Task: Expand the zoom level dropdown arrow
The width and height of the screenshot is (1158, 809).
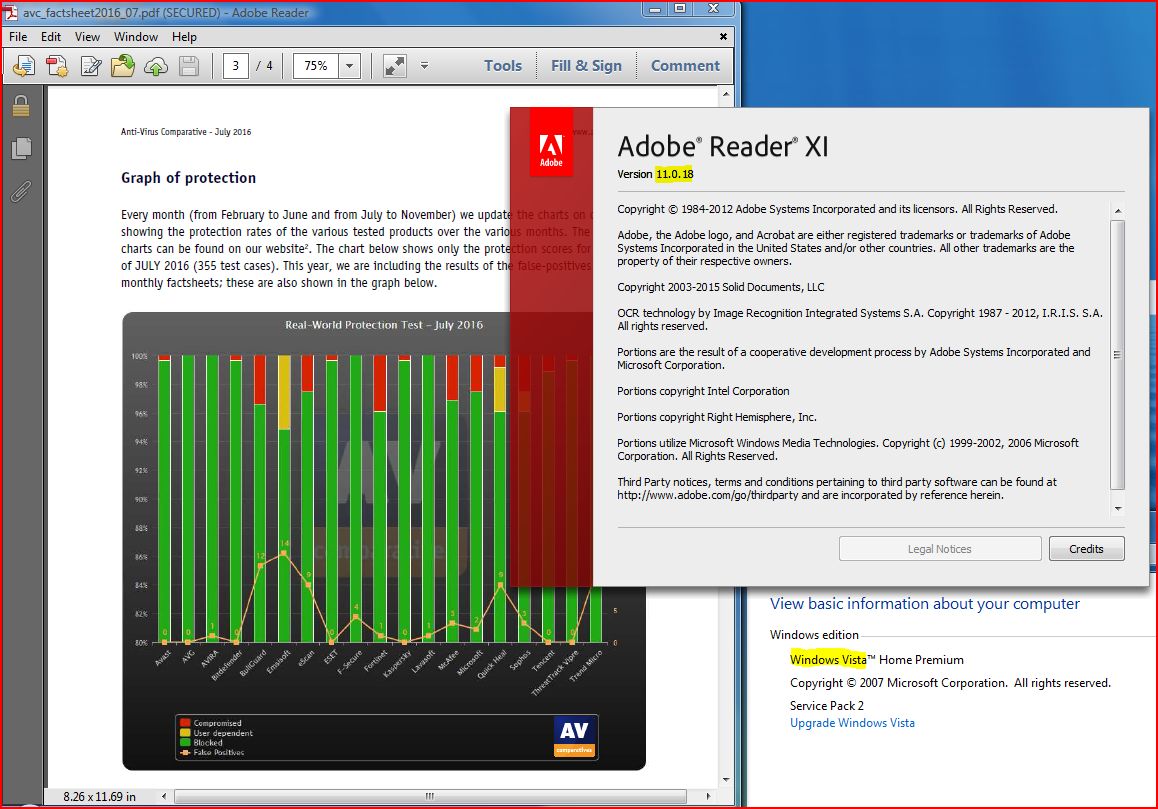Action: [x=349, y=66]
